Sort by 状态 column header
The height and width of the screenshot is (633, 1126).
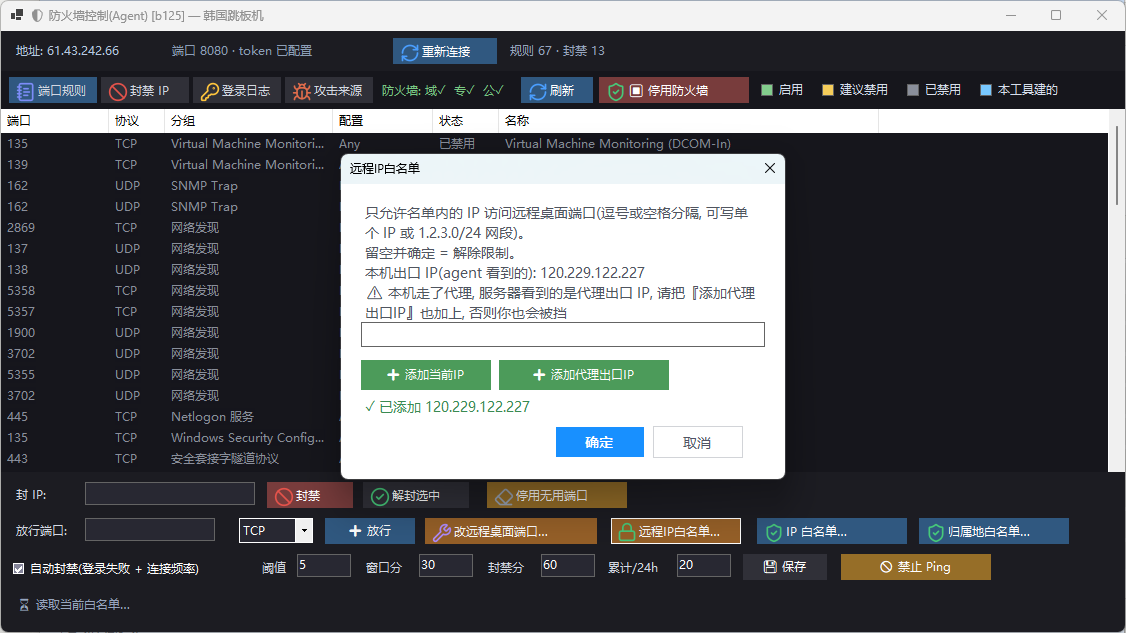466,121
